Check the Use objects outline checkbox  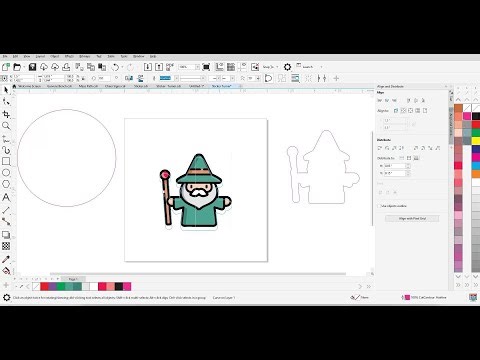click(x=379, y=206)
